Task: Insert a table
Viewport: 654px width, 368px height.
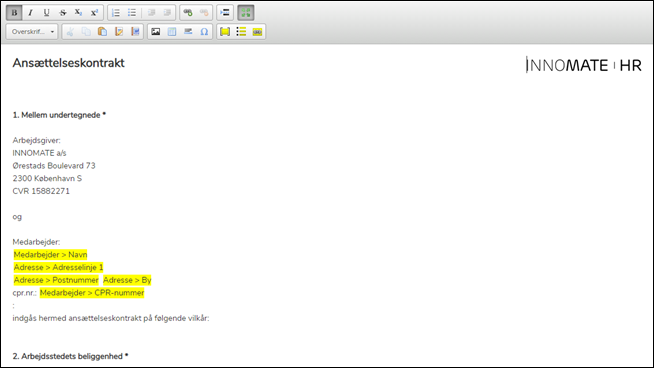Action: point(172,32)
